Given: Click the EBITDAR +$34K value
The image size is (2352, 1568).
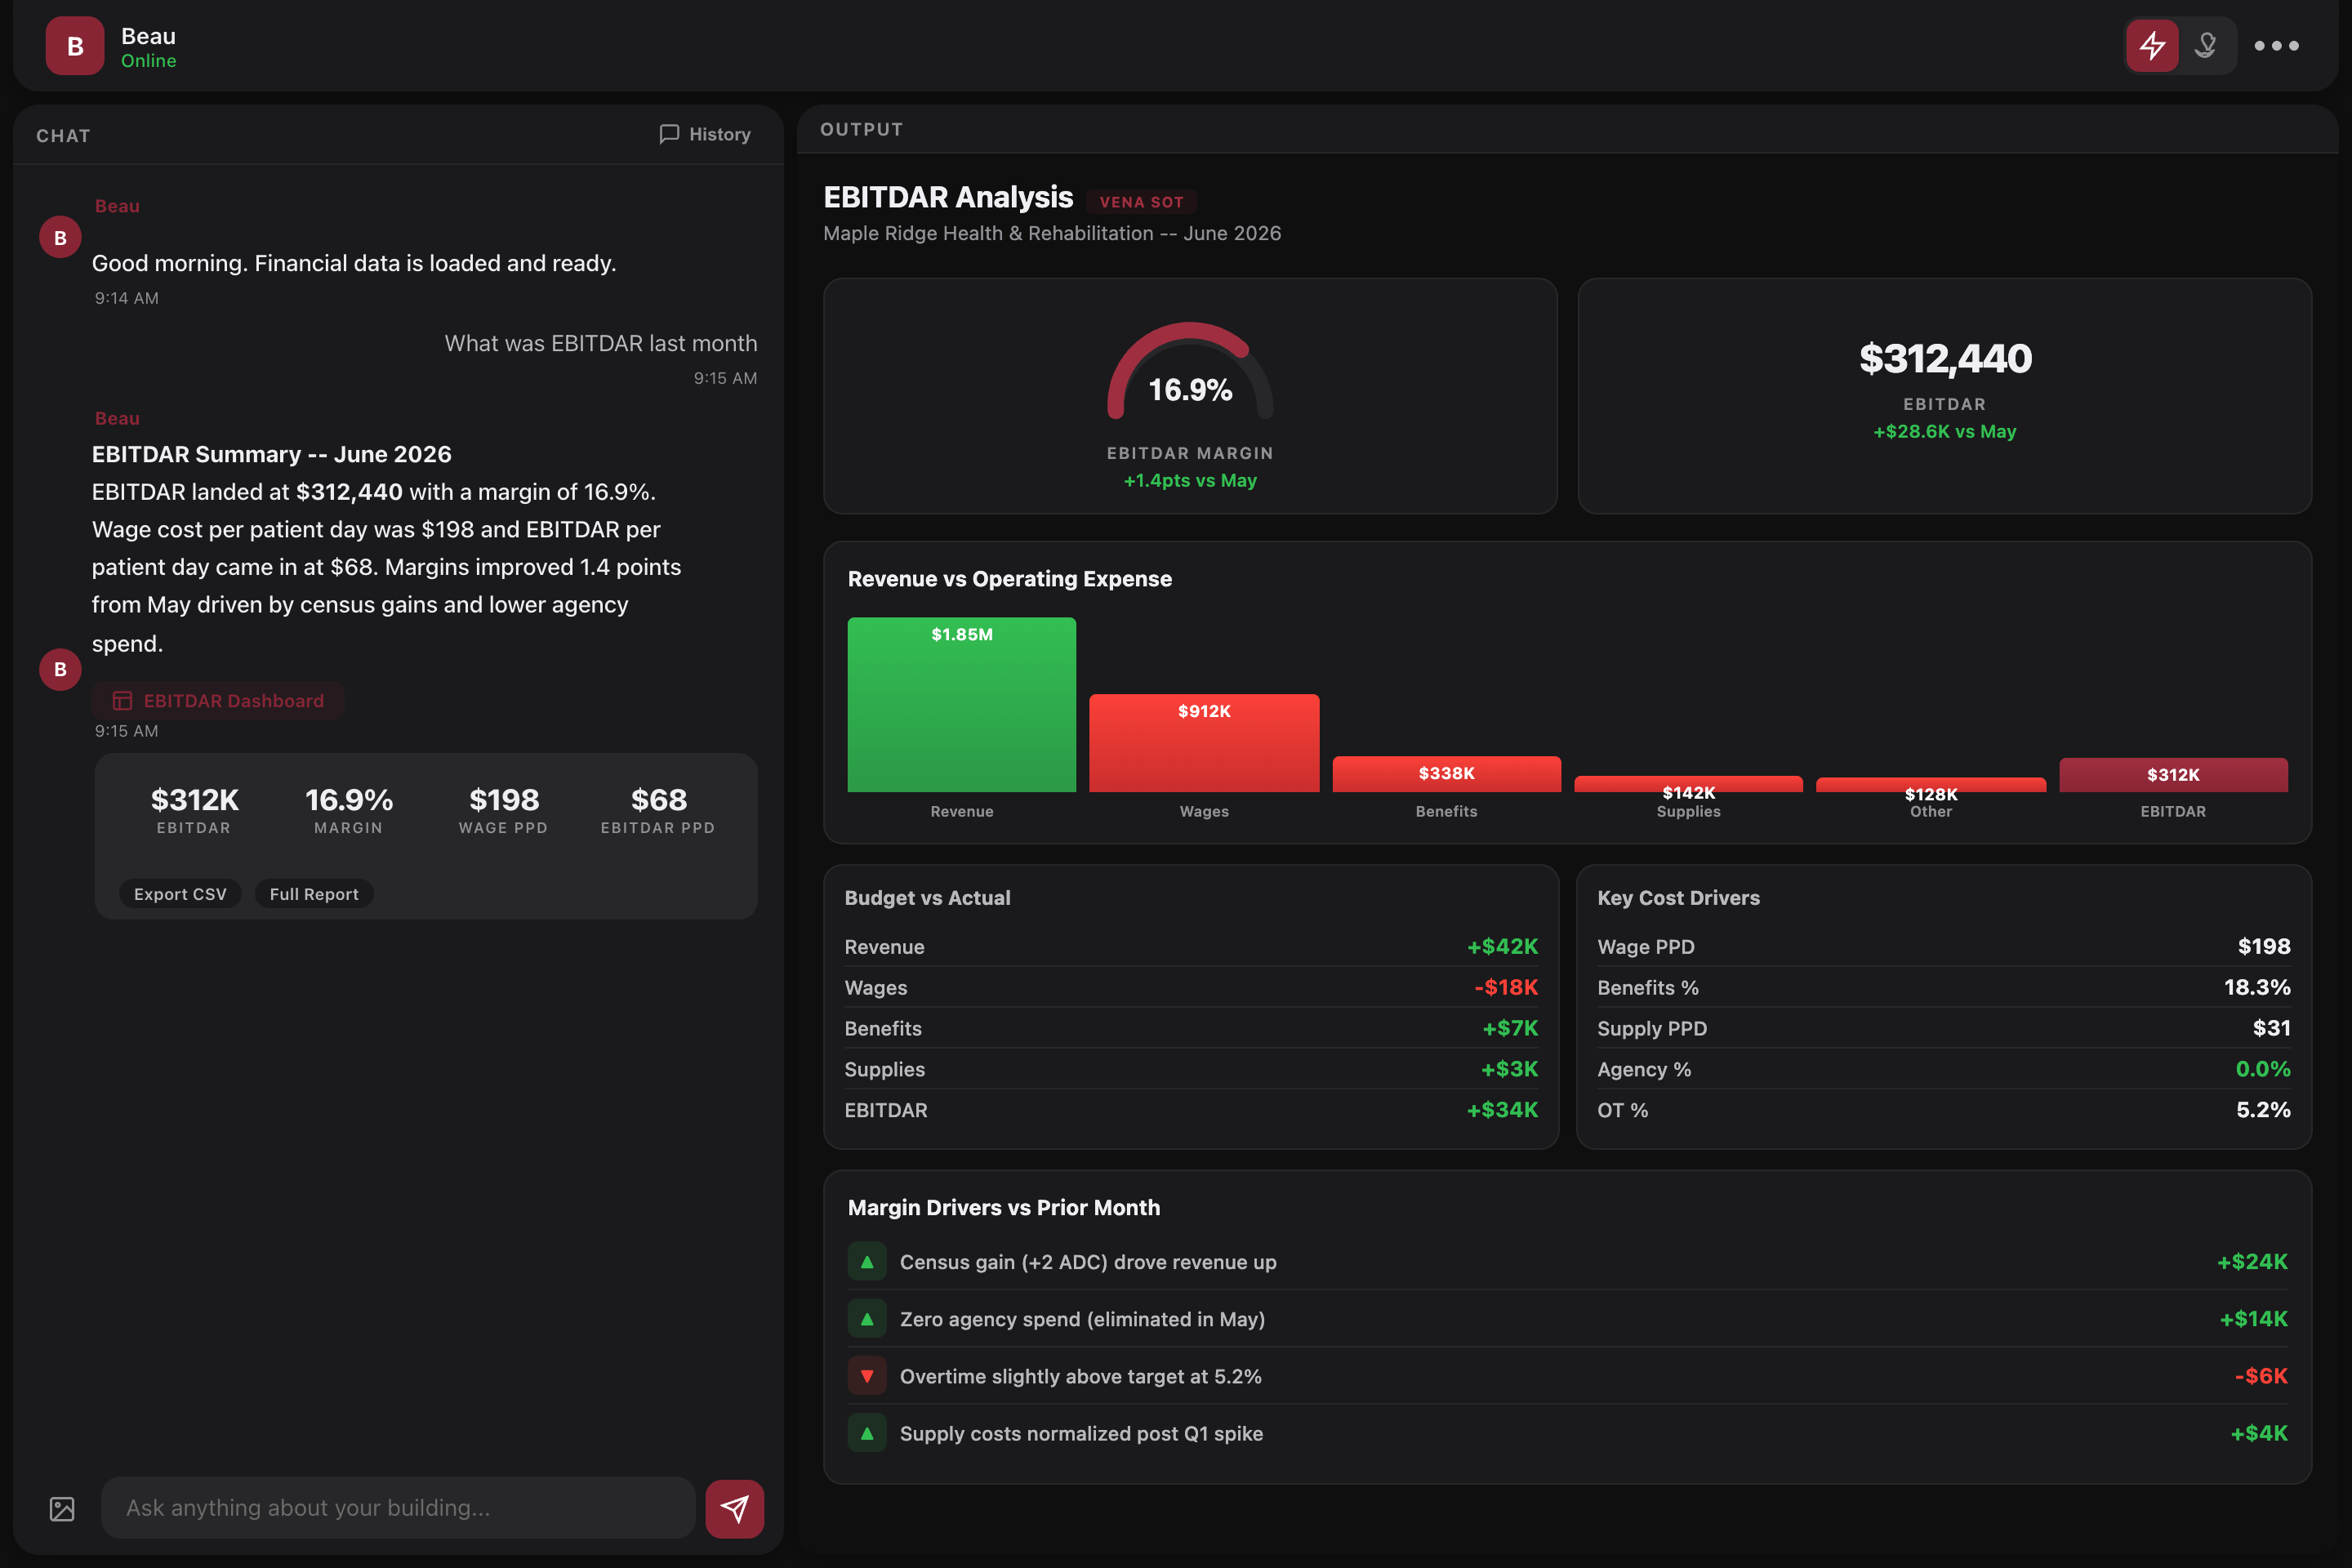Looking at the screenshot, I should click(1502, 1110).
